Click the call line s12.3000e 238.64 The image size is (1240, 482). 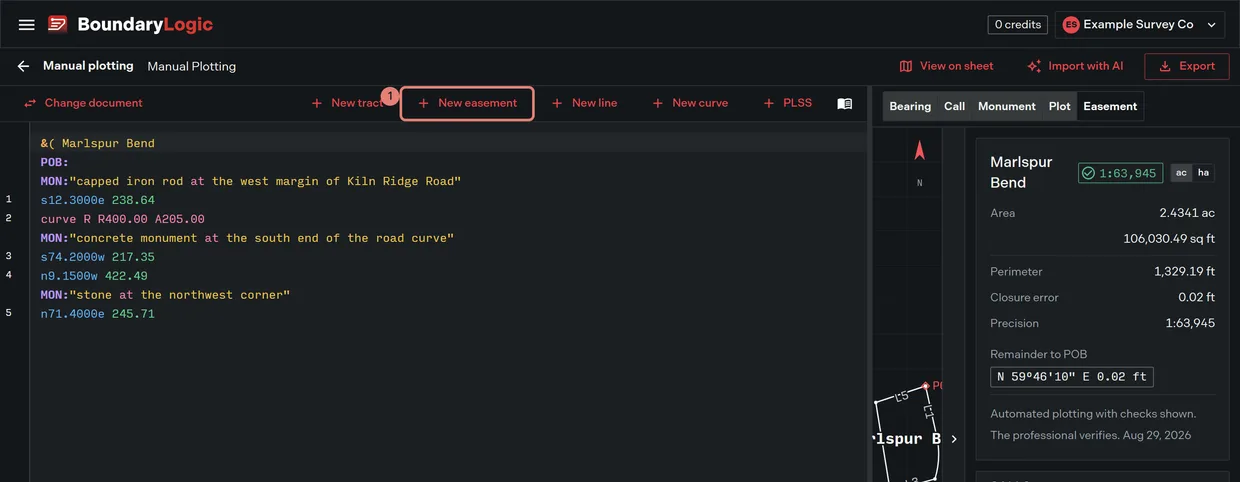98,200
